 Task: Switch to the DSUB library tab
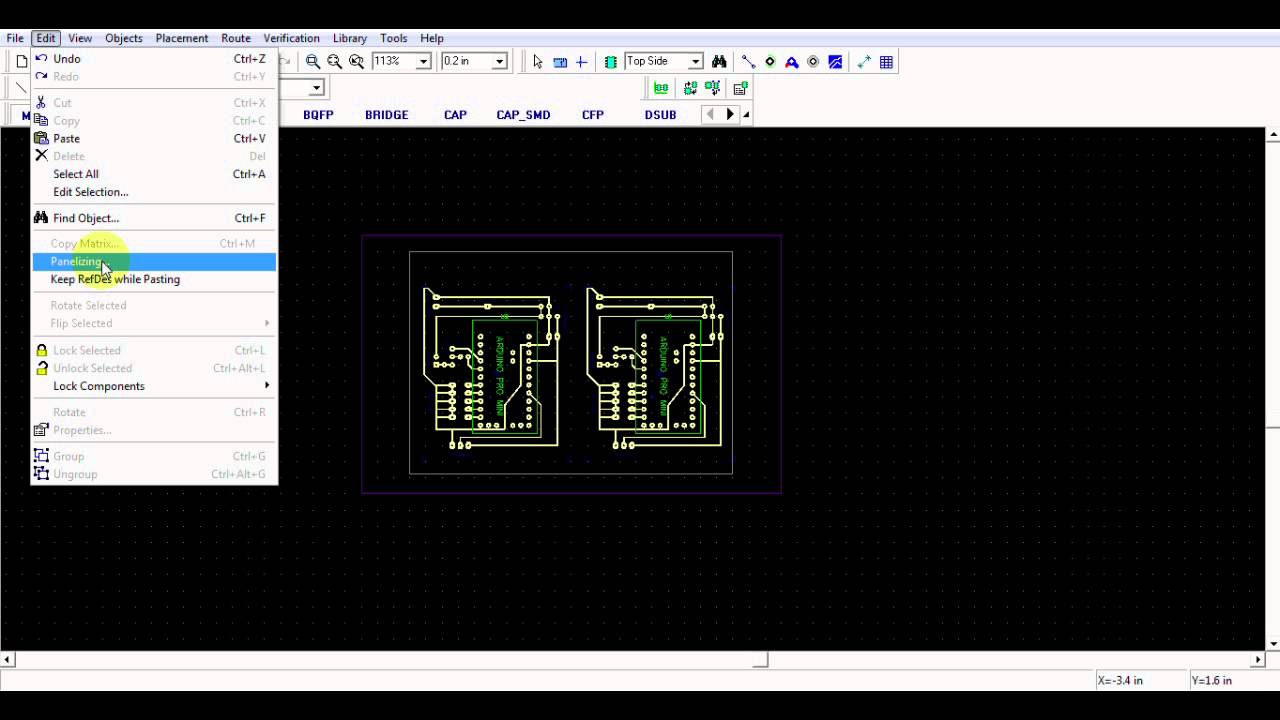click(x=660, y=115)
